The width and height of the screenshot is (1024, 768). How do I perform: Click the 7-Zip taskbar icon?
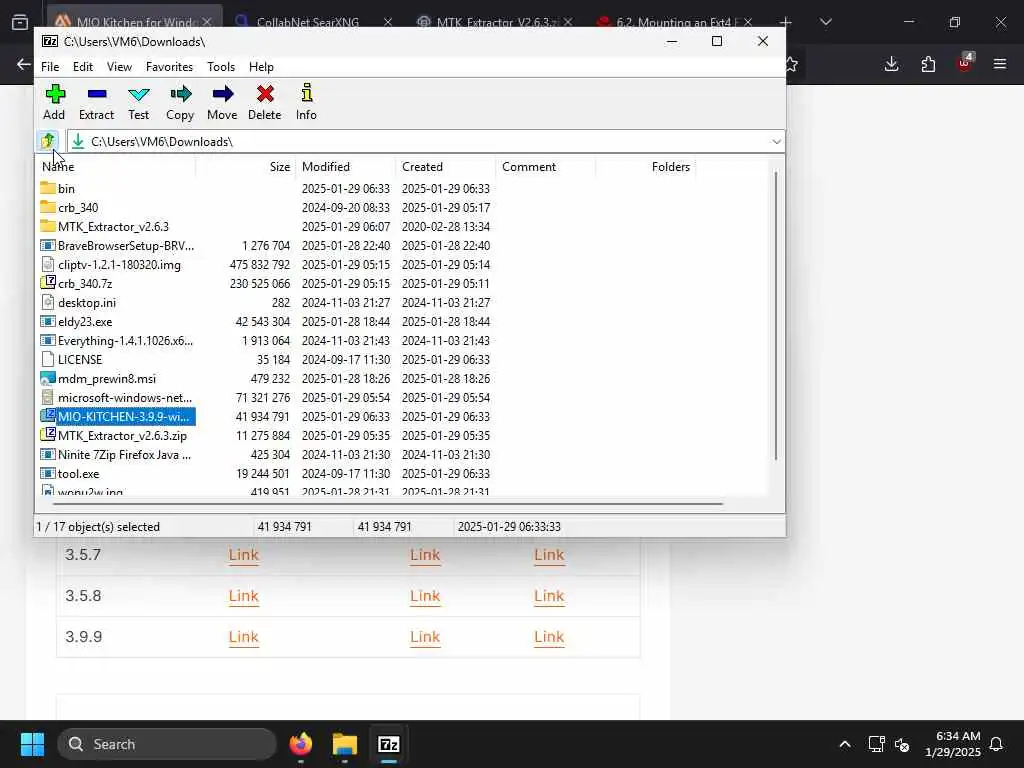click(389, 744)
